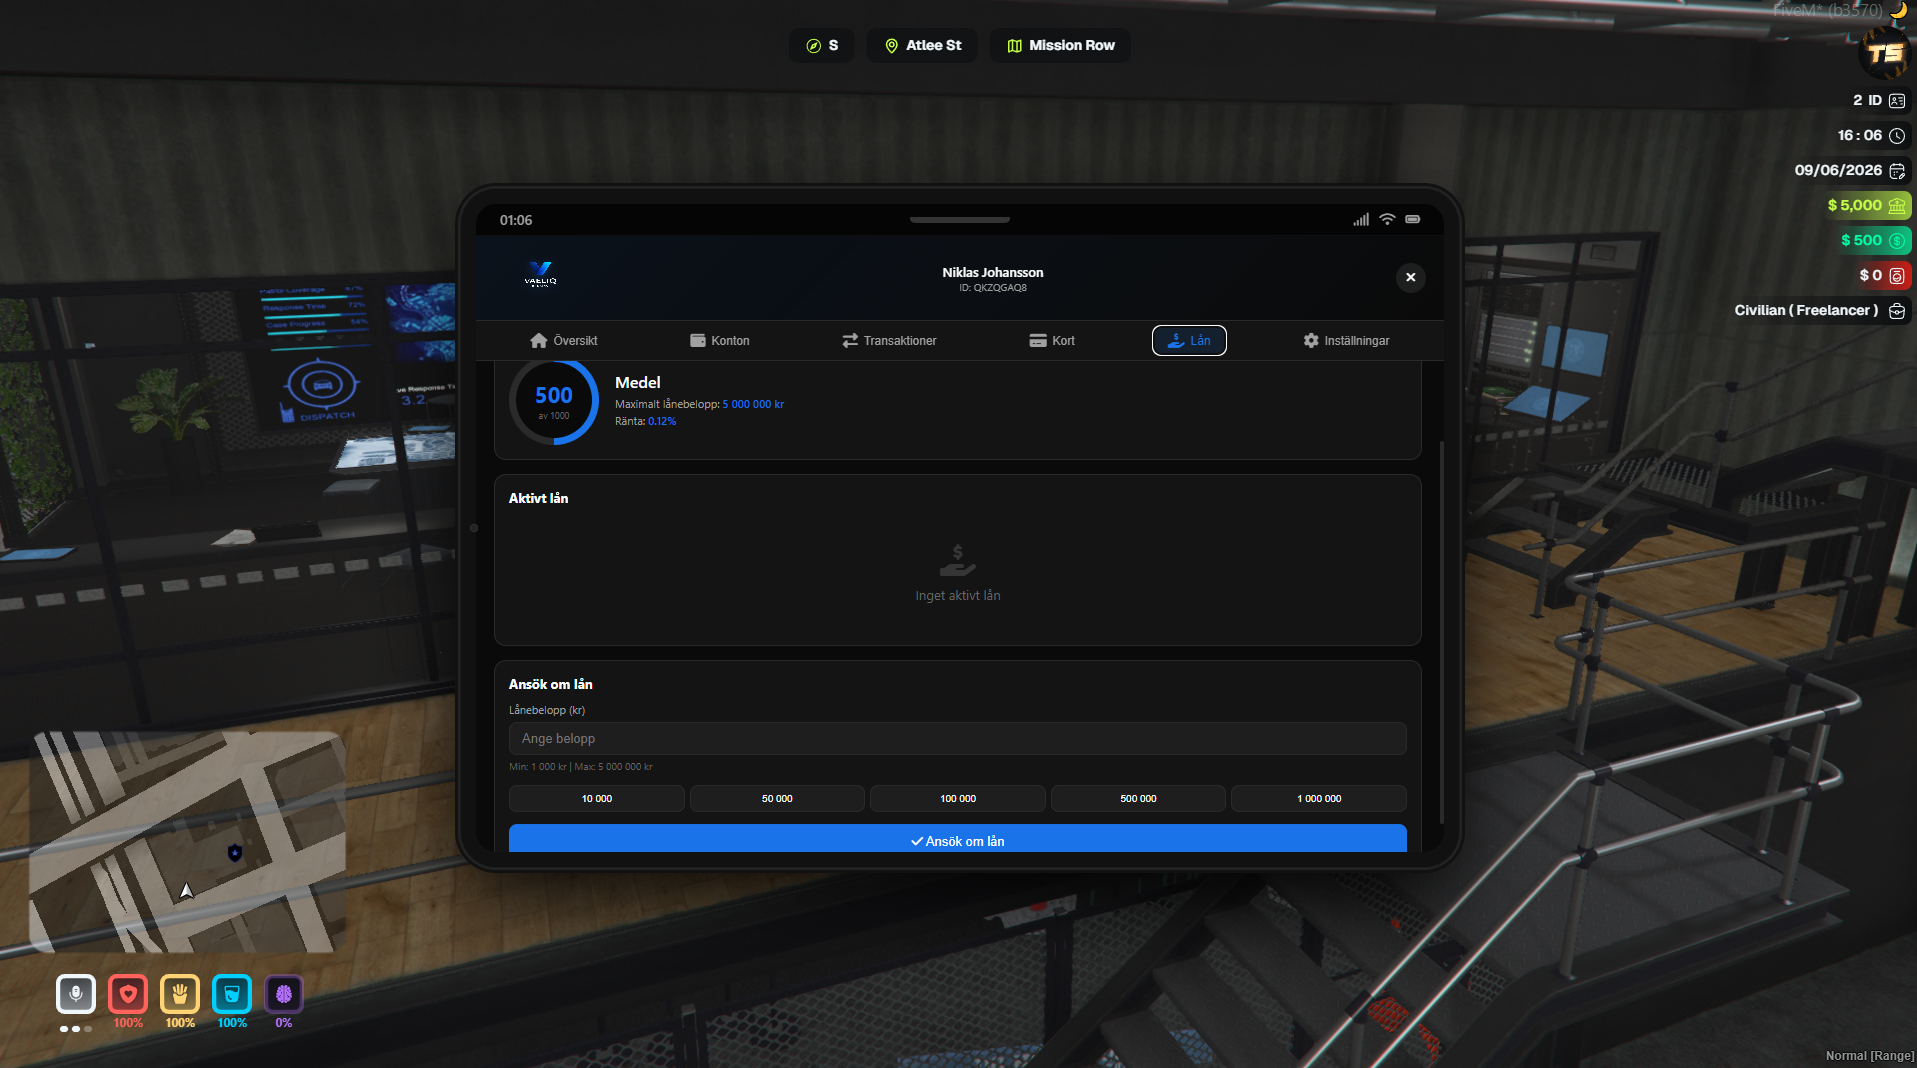Click the Ange belopp loan amount field
The image size is (1917, 1068).
point(957,739)
